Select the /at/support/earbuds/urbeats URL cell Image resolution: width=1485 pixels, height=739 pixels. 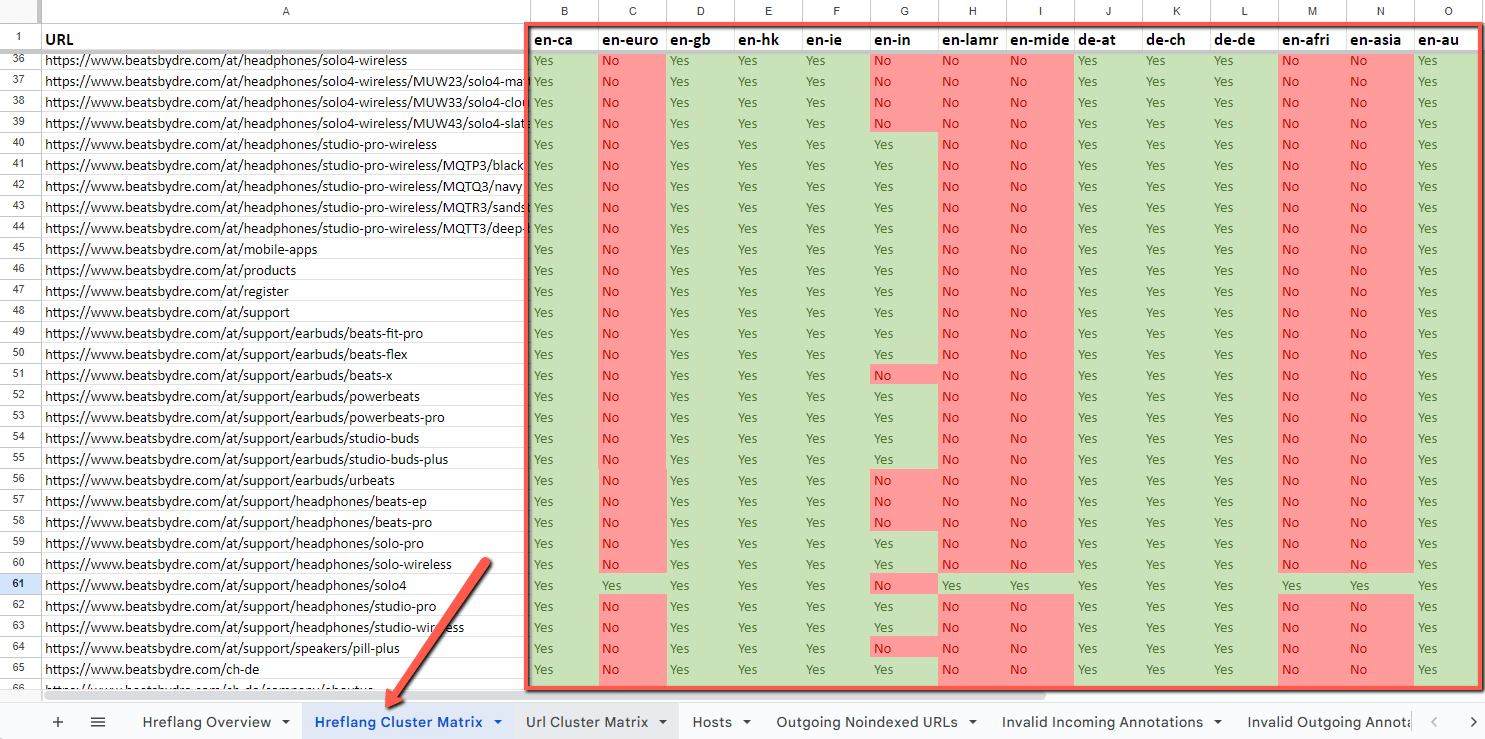pos(286,480)
